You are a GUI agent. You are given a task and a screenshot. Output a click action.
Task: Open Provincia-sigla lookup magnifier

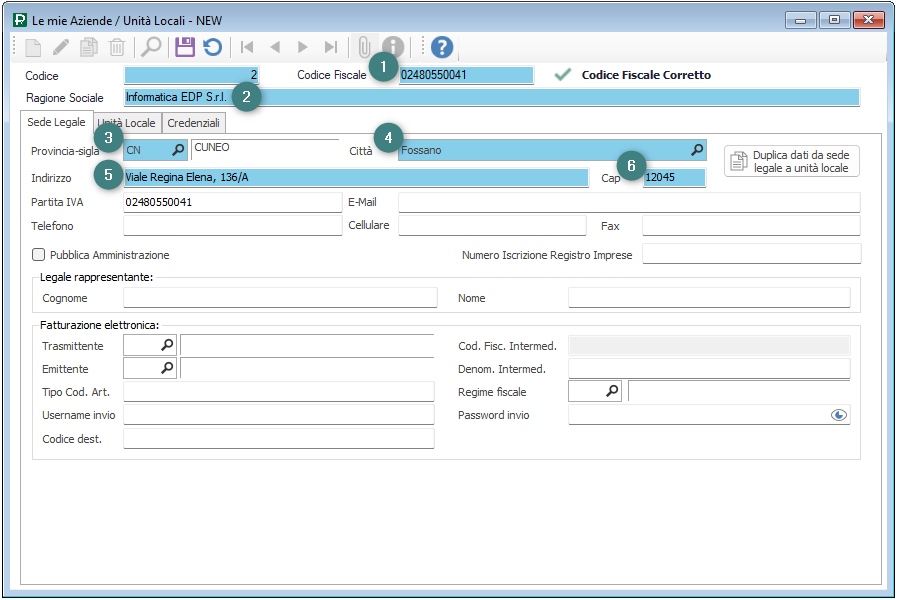point(177,150)
